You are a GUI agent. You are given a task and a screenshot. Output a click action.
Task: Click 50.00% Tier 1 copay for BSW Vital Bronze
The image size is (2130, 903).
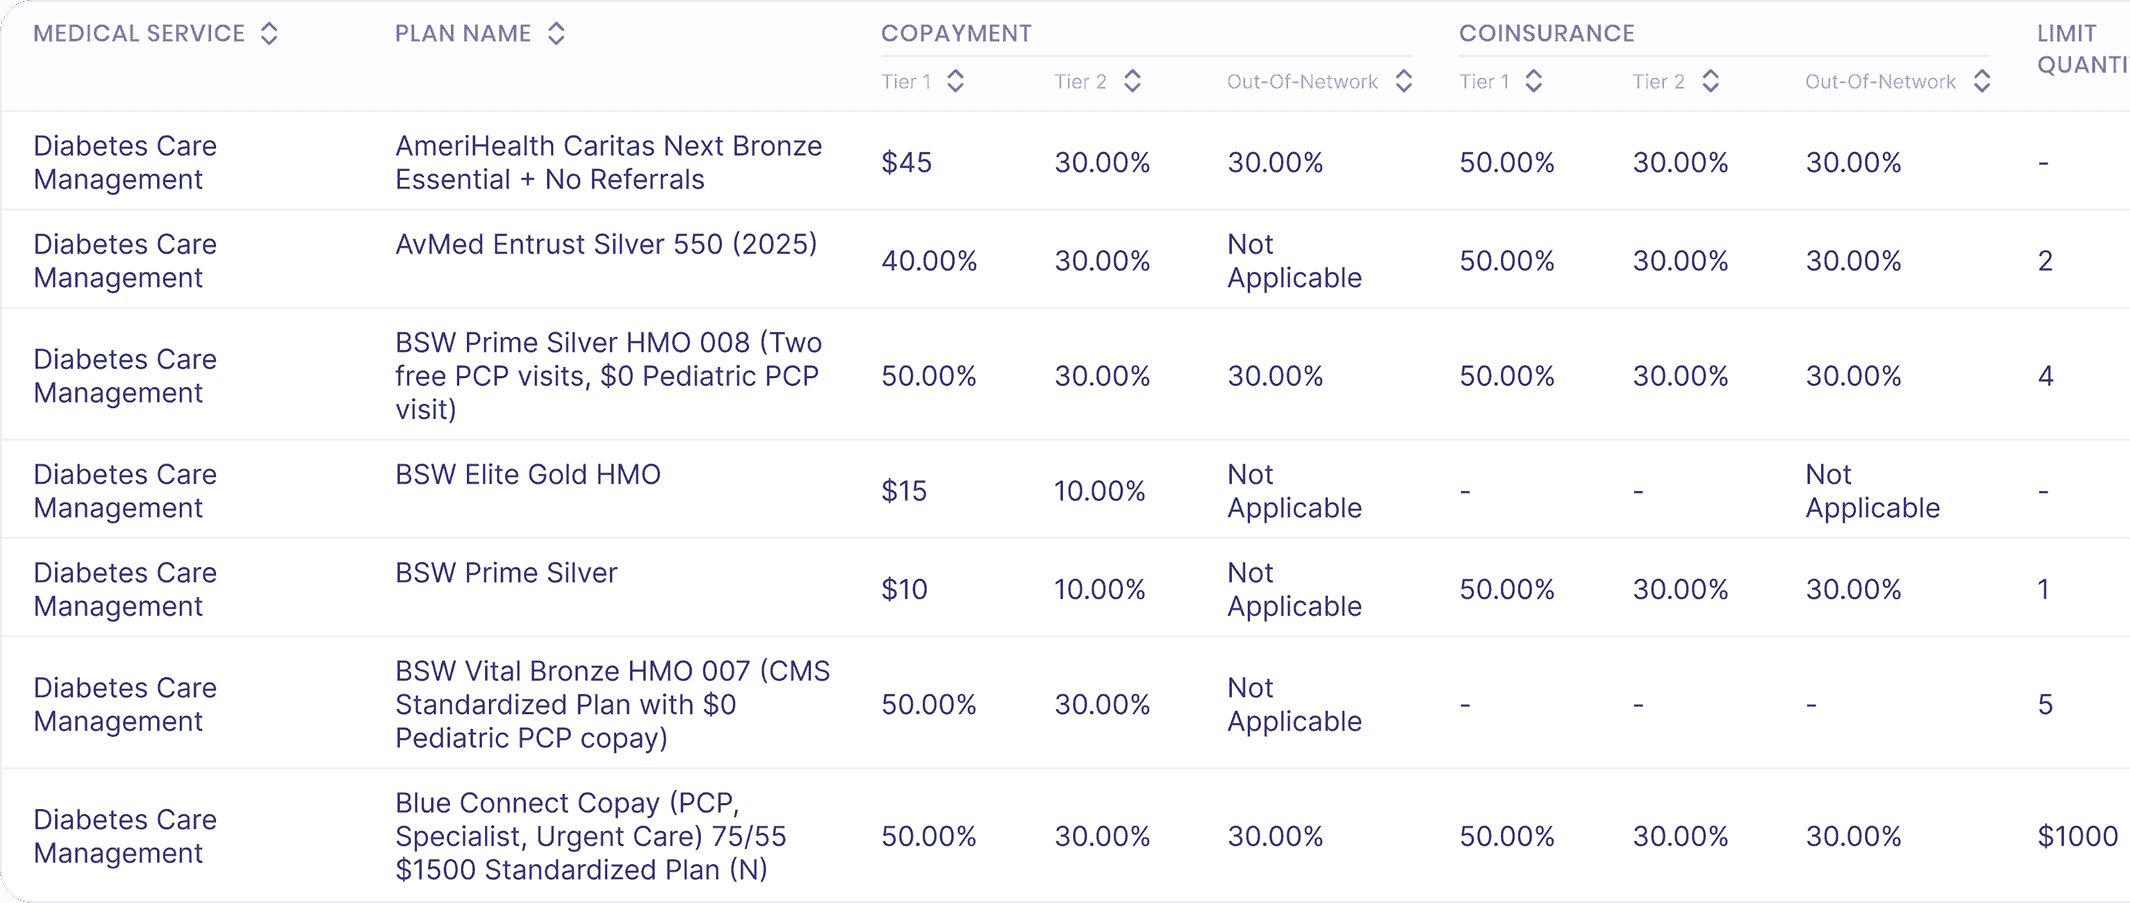click(929, 704)
